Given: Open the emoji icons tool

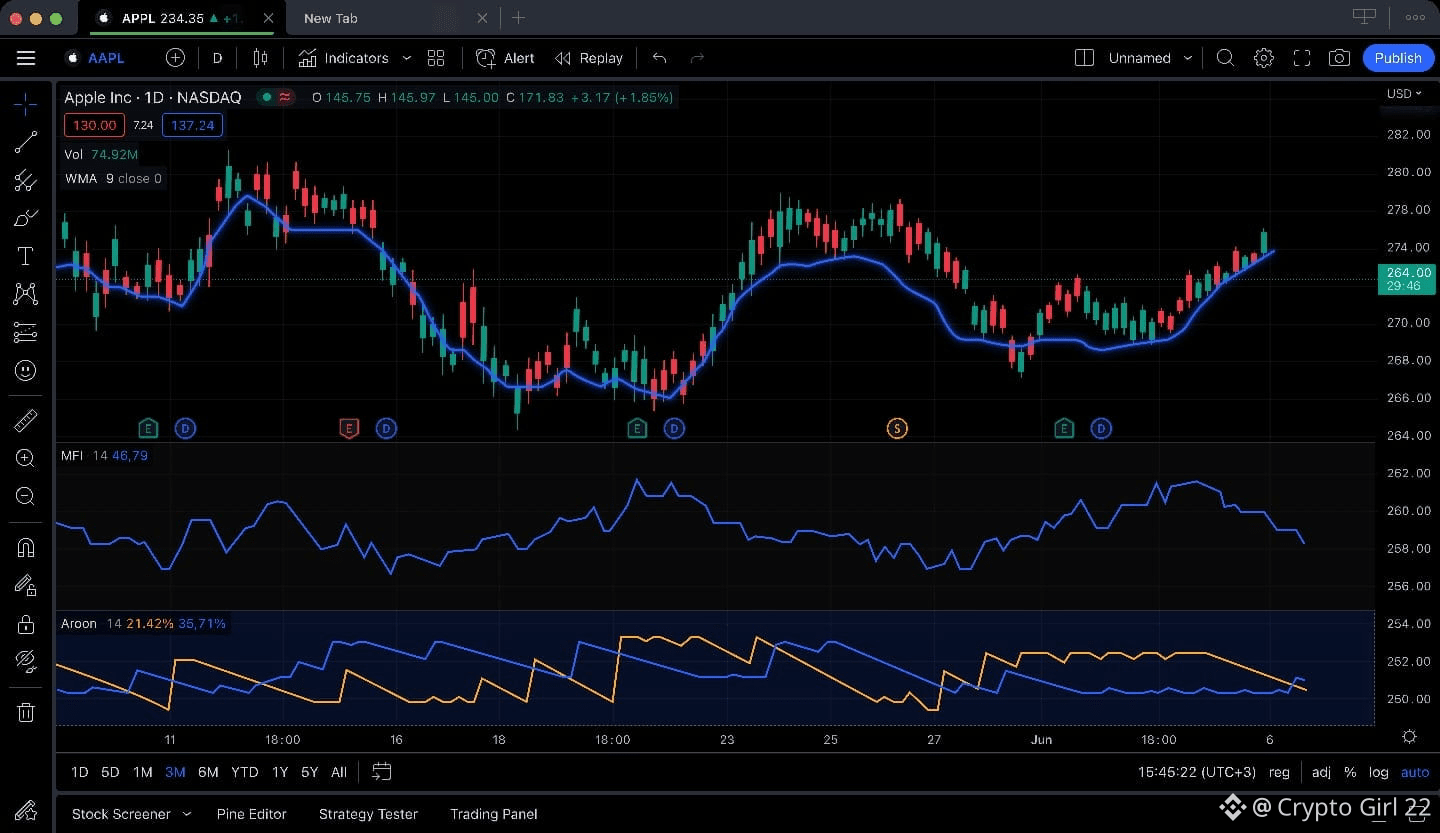Looking at the screenshot, I should tap(26, 370).
